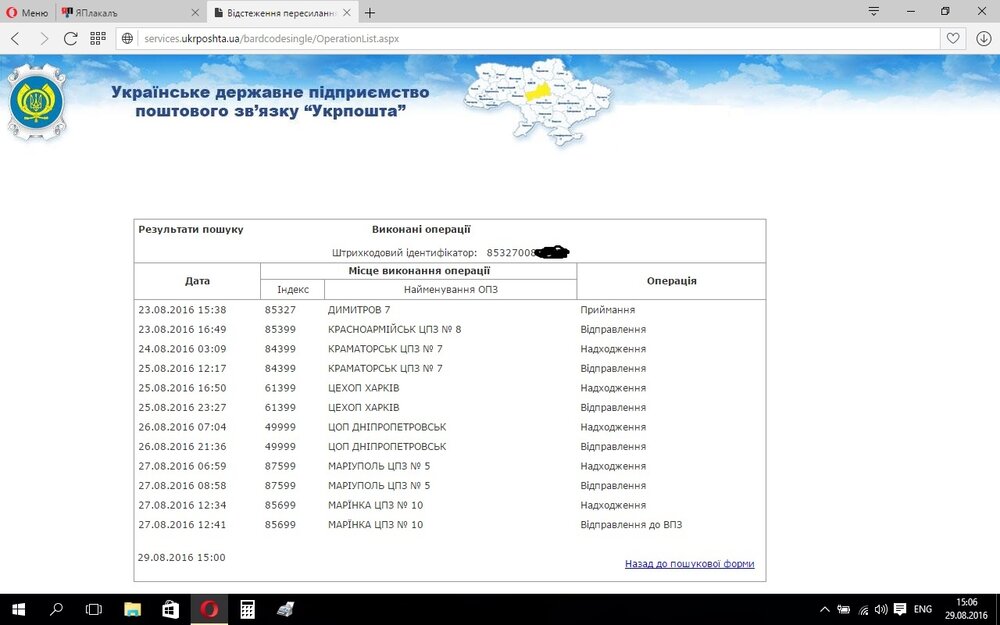The height and width of the screenshot is (625, 1000).
Task: Open File Explorer from taskbar
Action: tap(132, 610)
